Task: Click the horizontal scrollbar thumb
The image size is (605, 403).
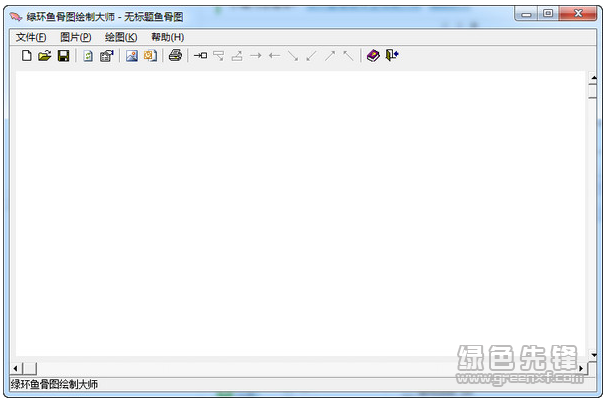Action: [x=29, y=368]
